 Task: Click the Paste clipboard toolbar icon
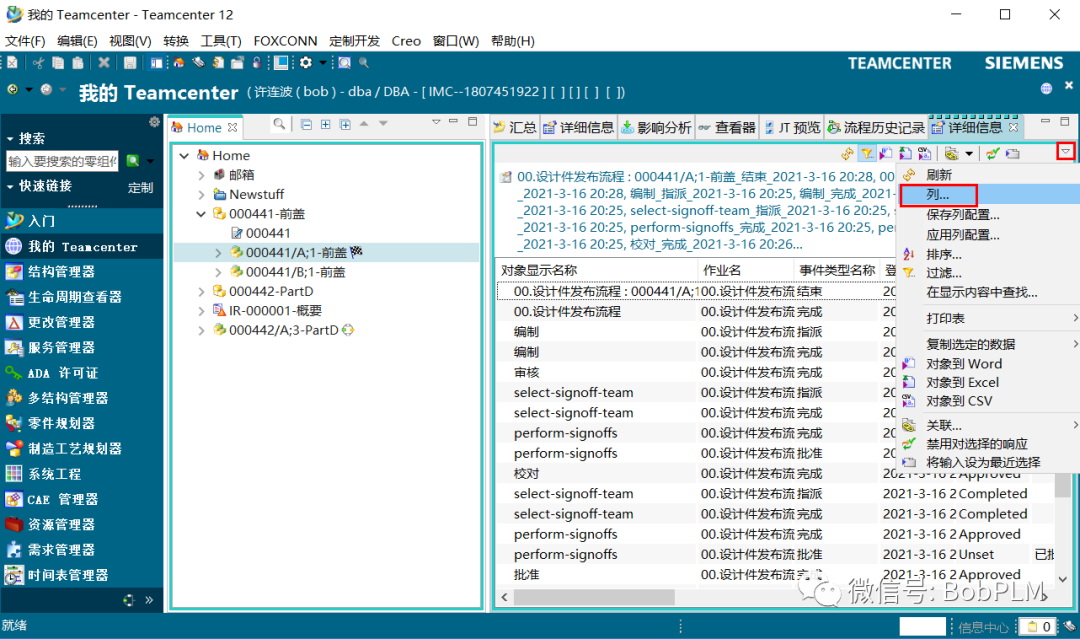click(78, 63)
